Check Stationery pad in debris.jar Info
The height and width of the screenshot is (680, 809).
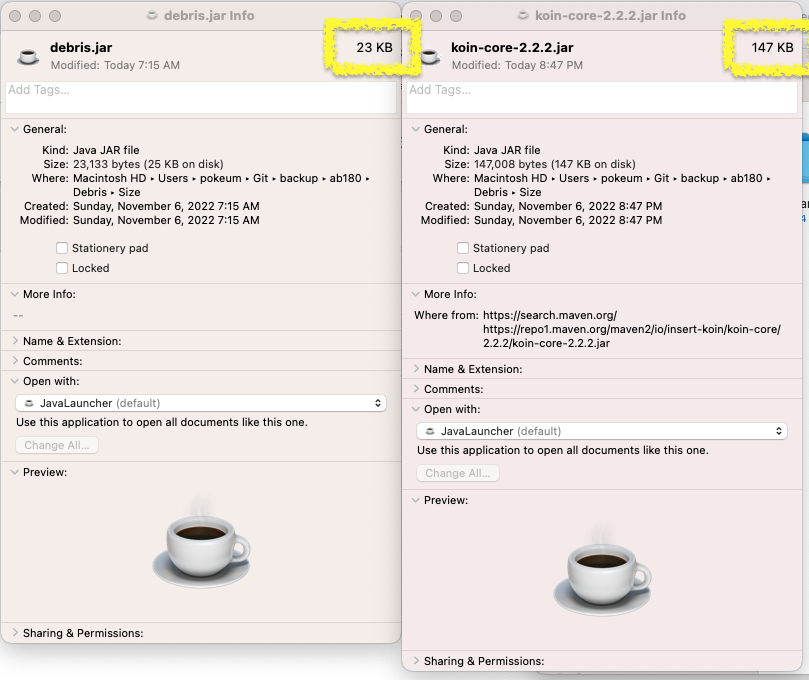point(62,248)
